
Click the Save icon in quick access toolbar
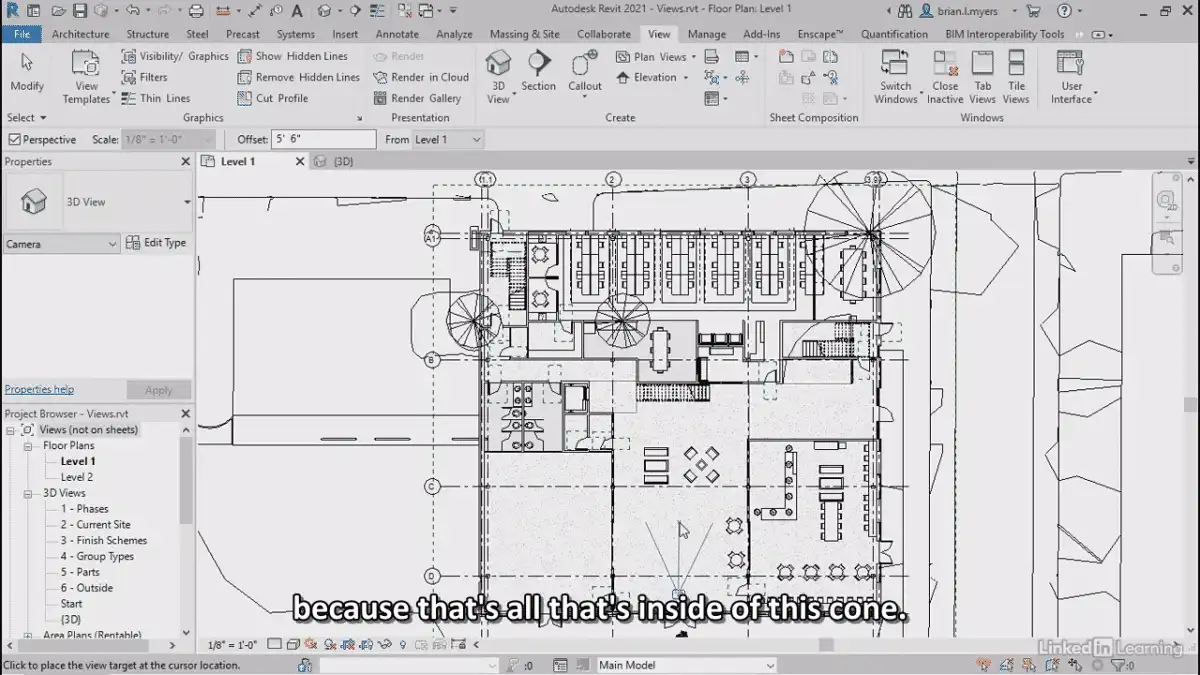tap(82, 11)
